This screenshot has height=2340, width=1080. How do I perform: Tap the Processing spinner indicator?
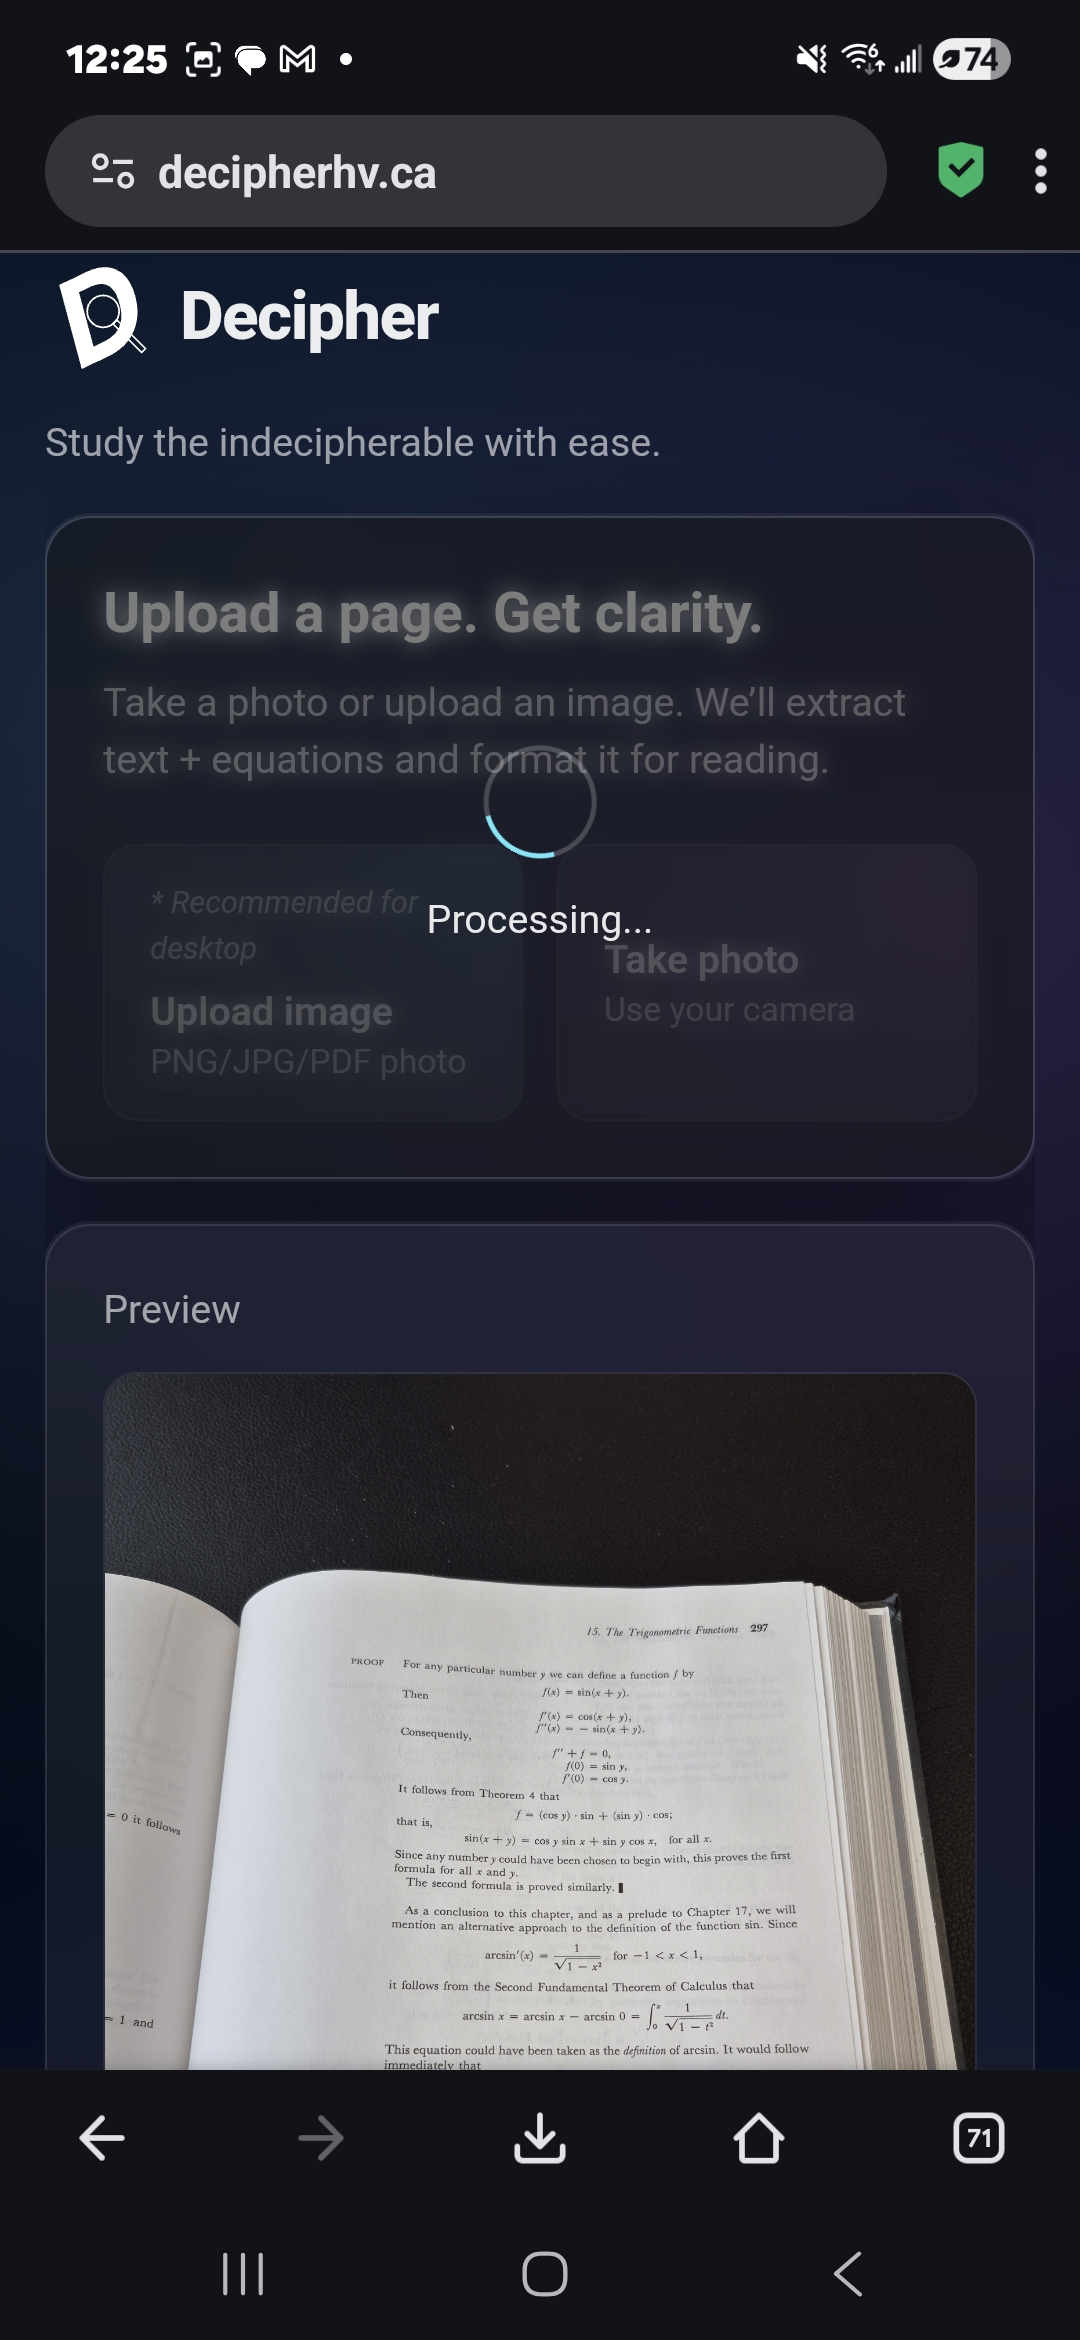coord(540,802)
